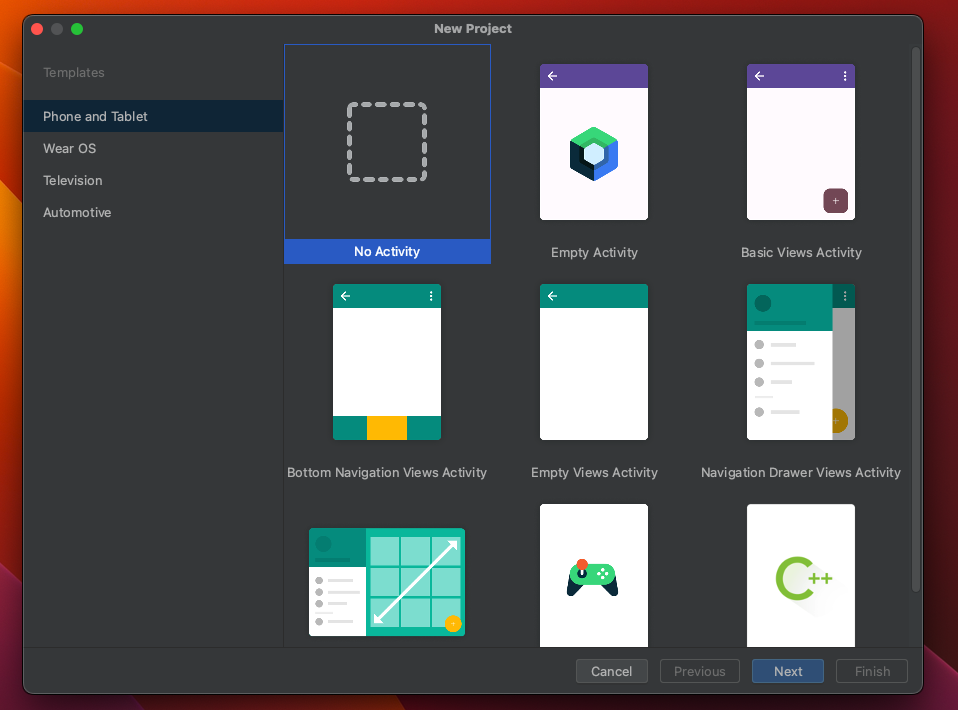Select the No Activity template

pos(387,150)
